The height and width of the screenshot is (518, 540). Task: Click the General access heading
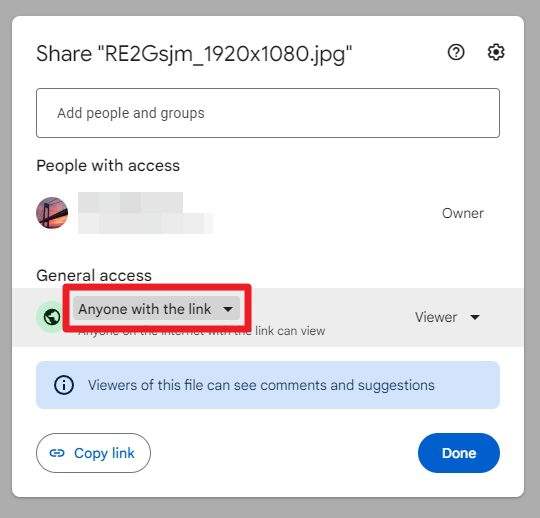click(94, 276)
